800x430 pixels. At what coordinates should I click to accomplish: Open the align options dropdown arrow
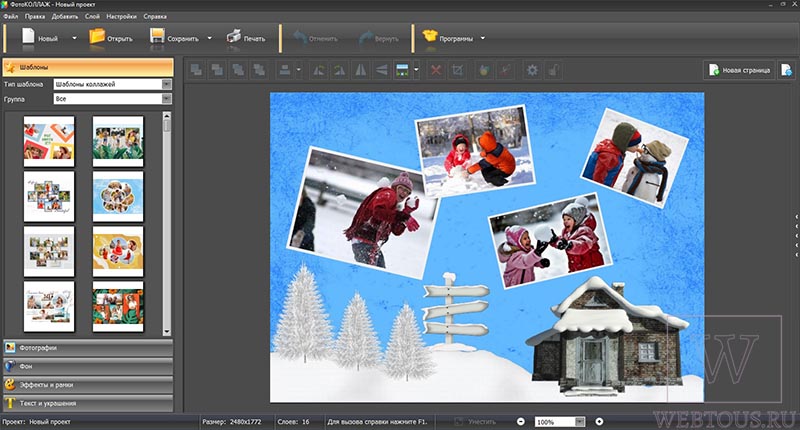(299, 70)
